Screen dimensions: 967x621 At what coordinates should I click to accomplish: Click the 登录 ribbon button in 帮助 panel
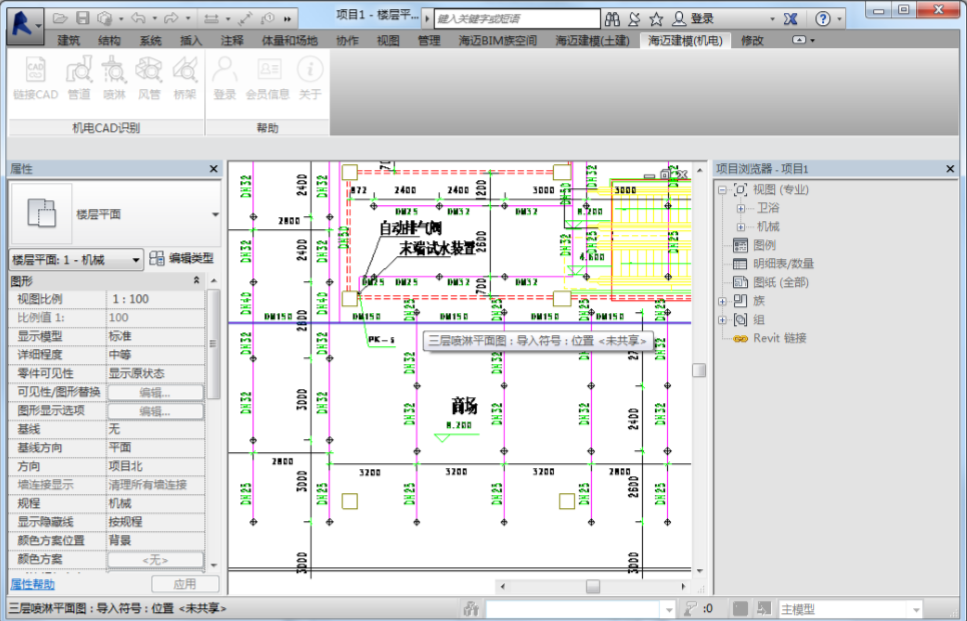pos(224,78)
